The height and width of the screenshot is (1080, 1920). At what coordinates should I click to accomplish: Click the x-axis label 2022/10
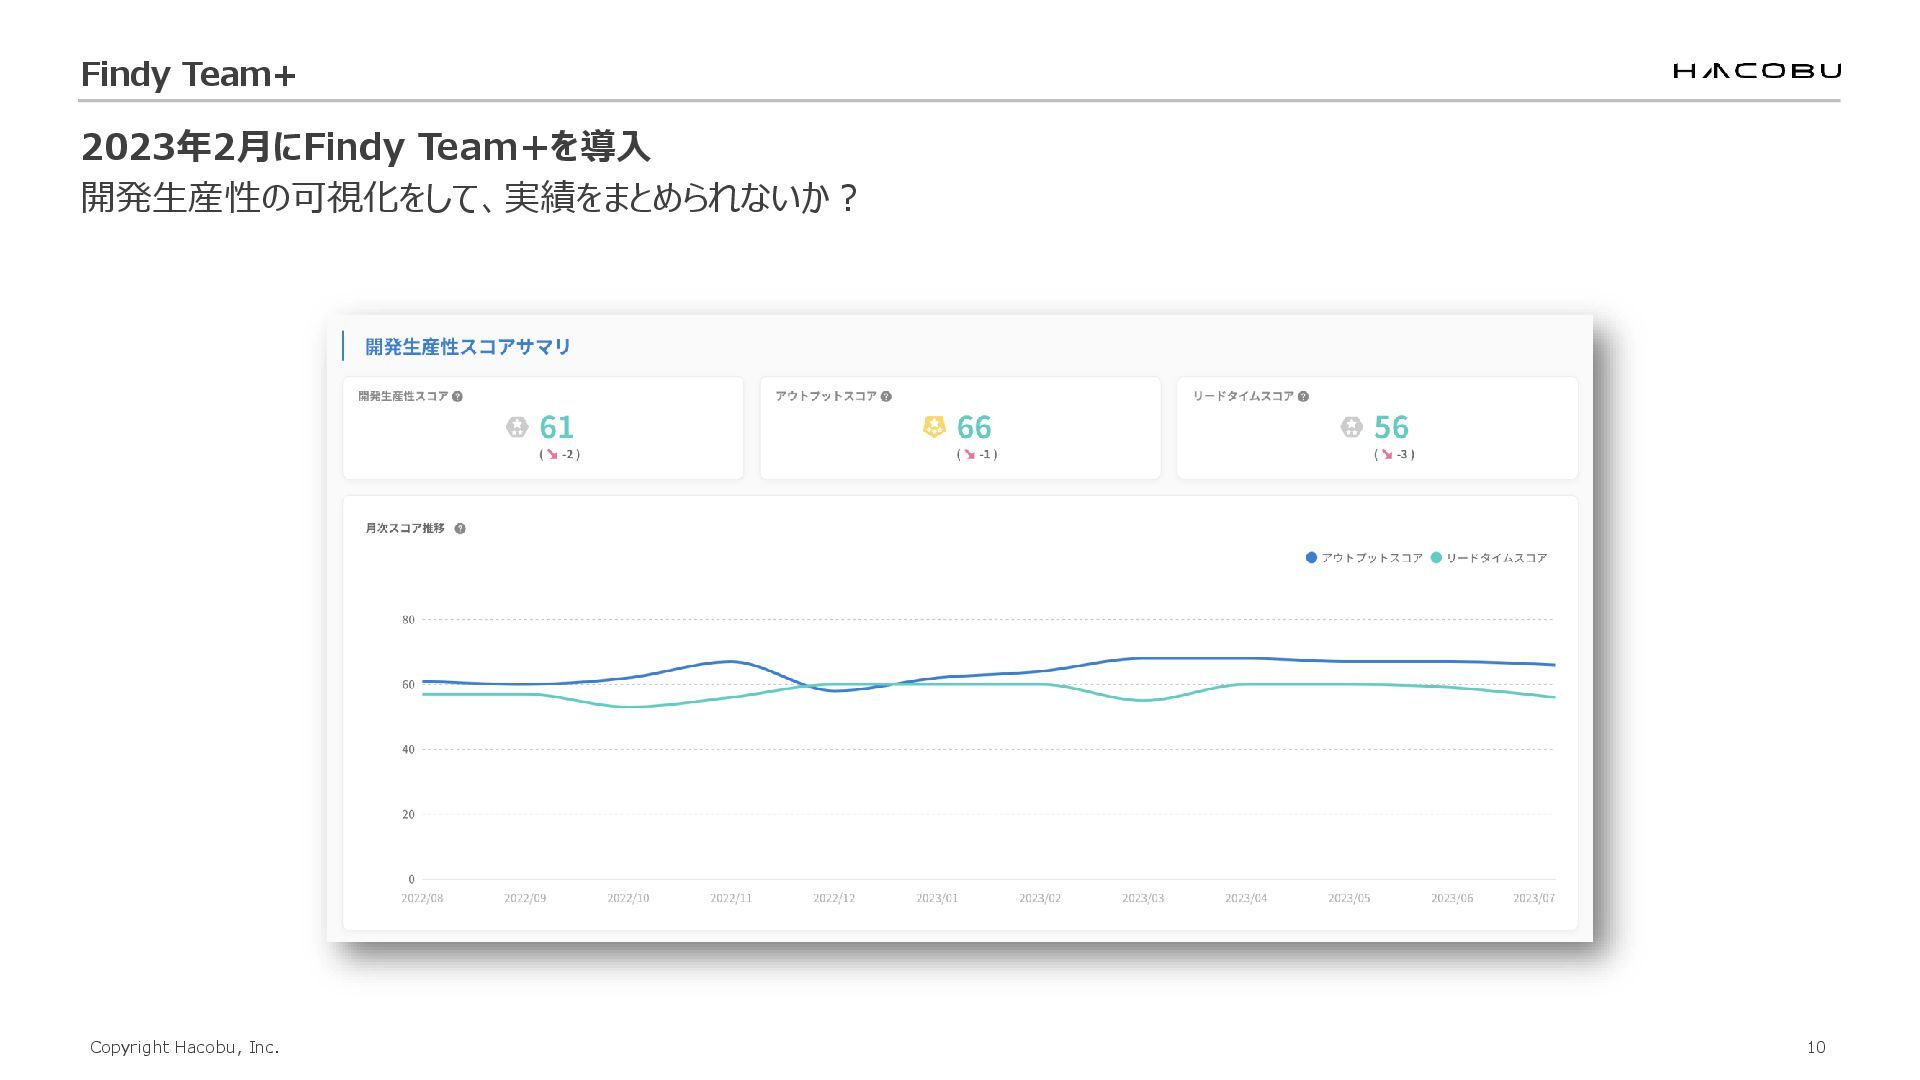click(628, 898)
